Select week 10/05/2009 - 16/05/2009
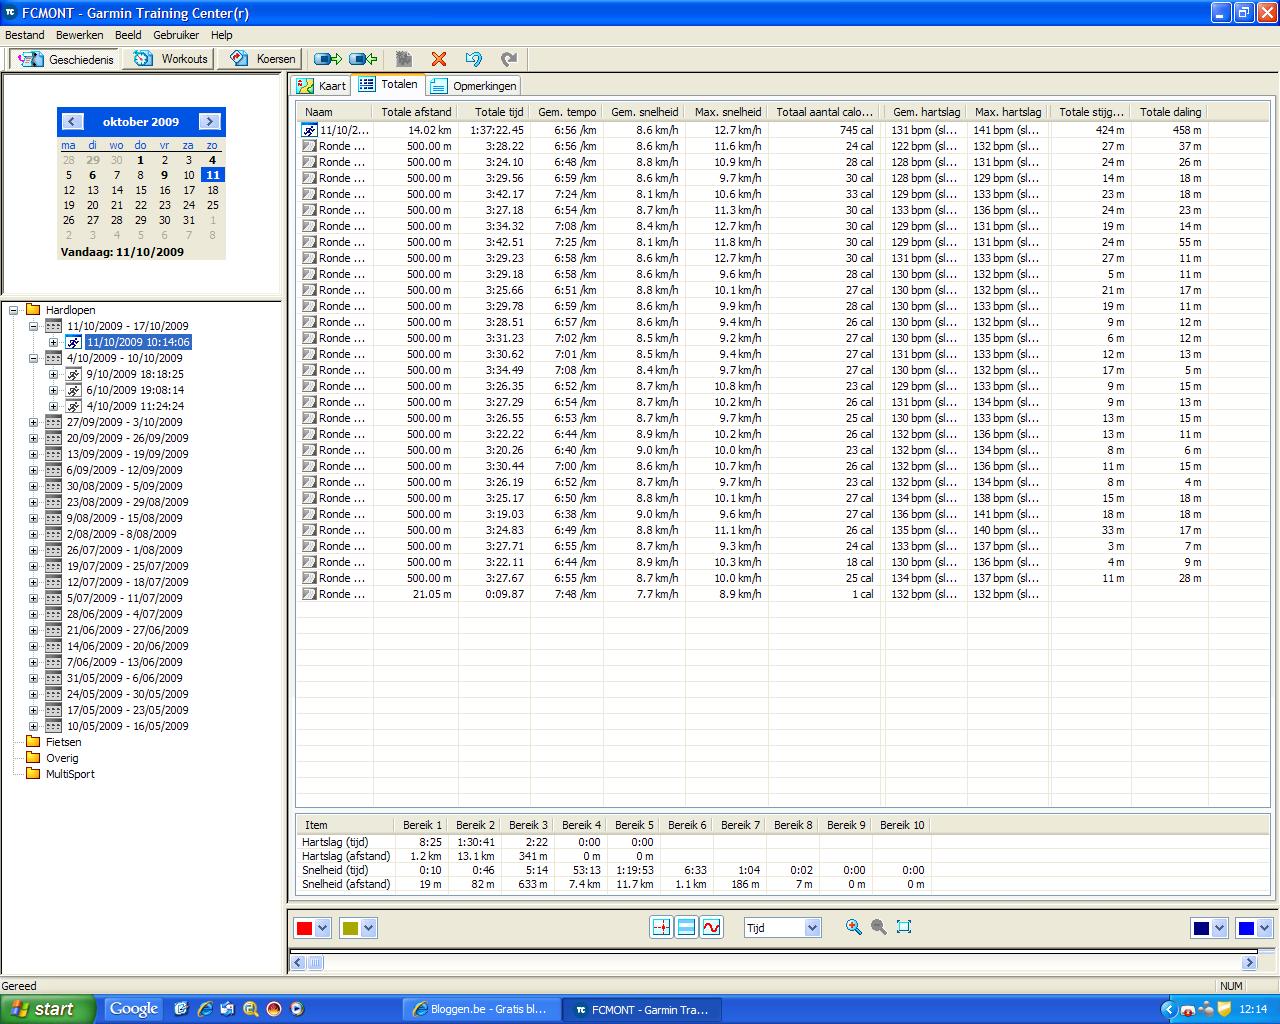The width and height of the screenshot is (1280, 1024). pyautogui.click(x=127, y=726)
